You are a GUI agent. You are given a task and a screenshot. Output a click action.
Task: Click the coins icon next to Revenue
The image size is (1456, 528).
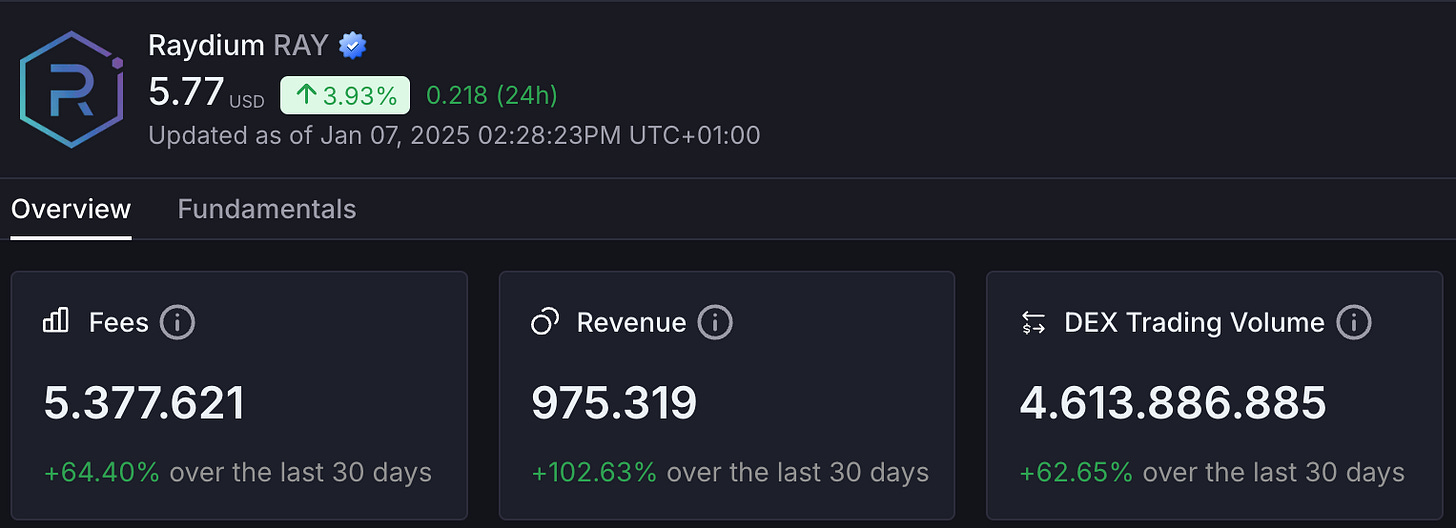coord(545,322)
